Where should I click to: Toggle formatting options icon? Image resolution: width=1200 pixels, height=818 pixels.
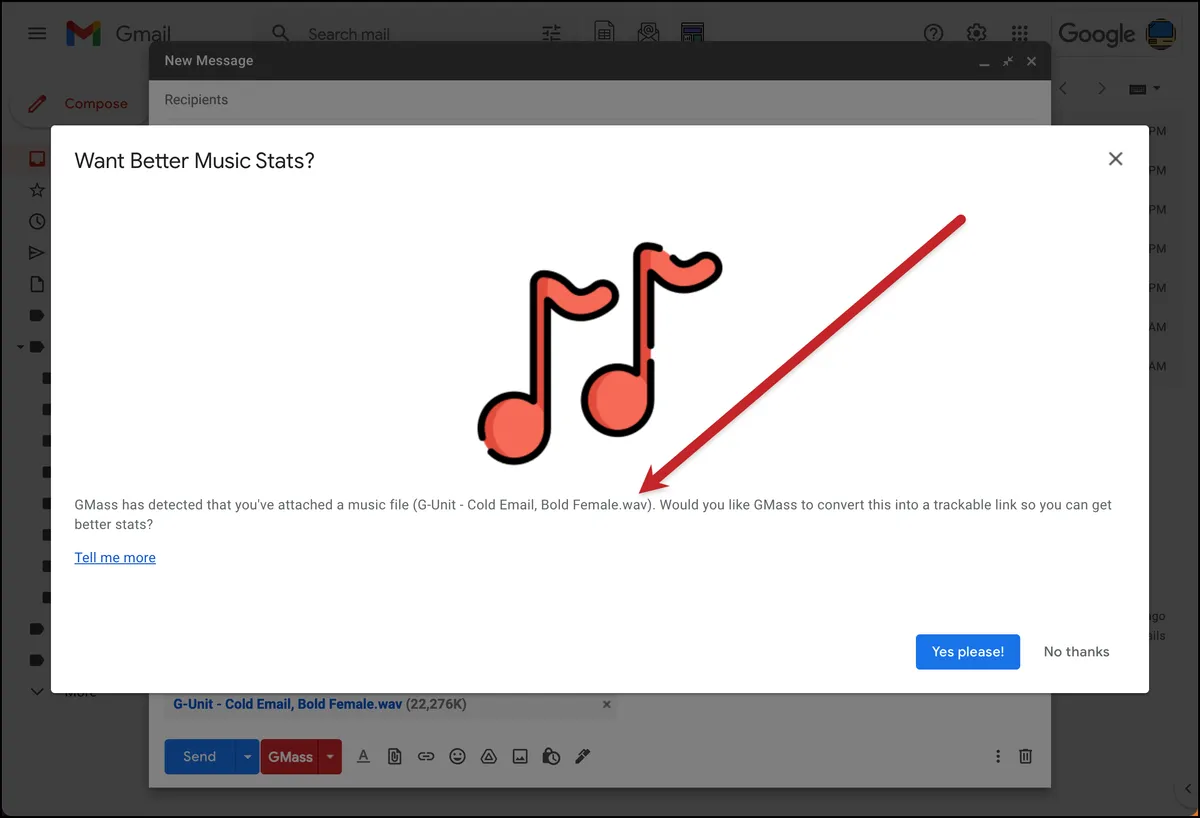point(363,757)
